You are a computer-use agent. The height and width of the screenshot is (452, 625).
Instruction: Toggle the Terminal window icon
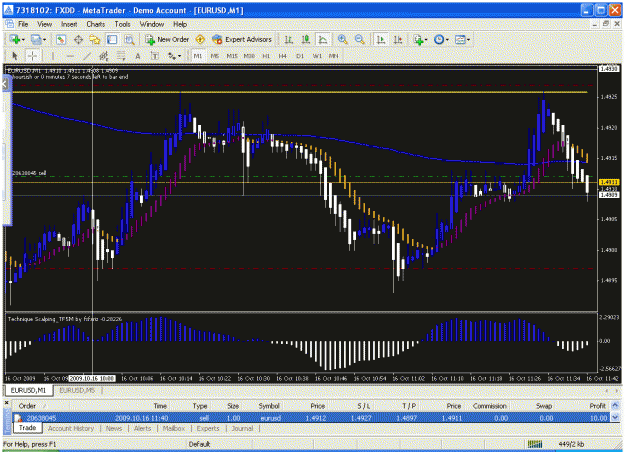[x=112, y=39]
